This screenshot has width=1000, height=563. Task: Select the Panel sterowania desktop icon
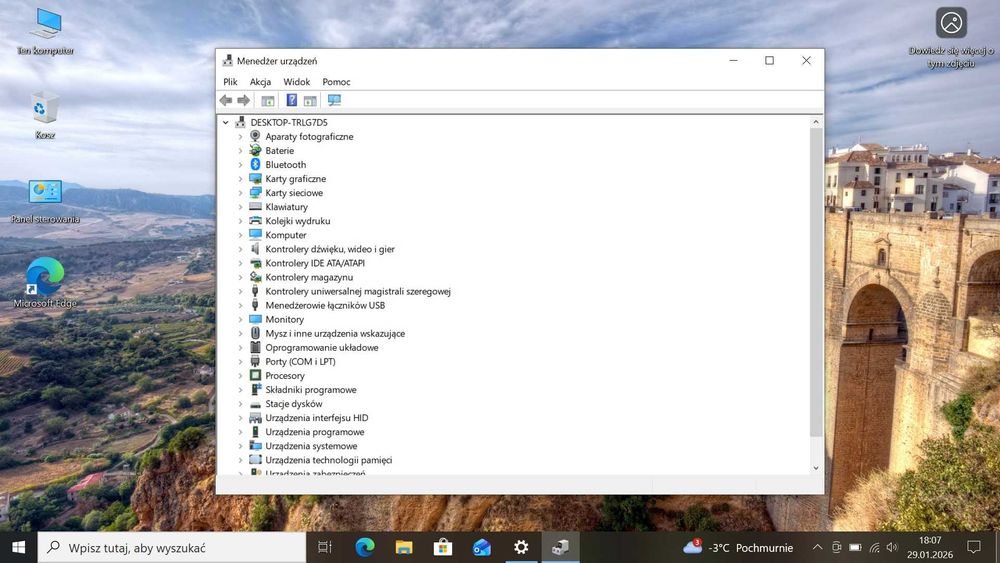pos(45,201)
